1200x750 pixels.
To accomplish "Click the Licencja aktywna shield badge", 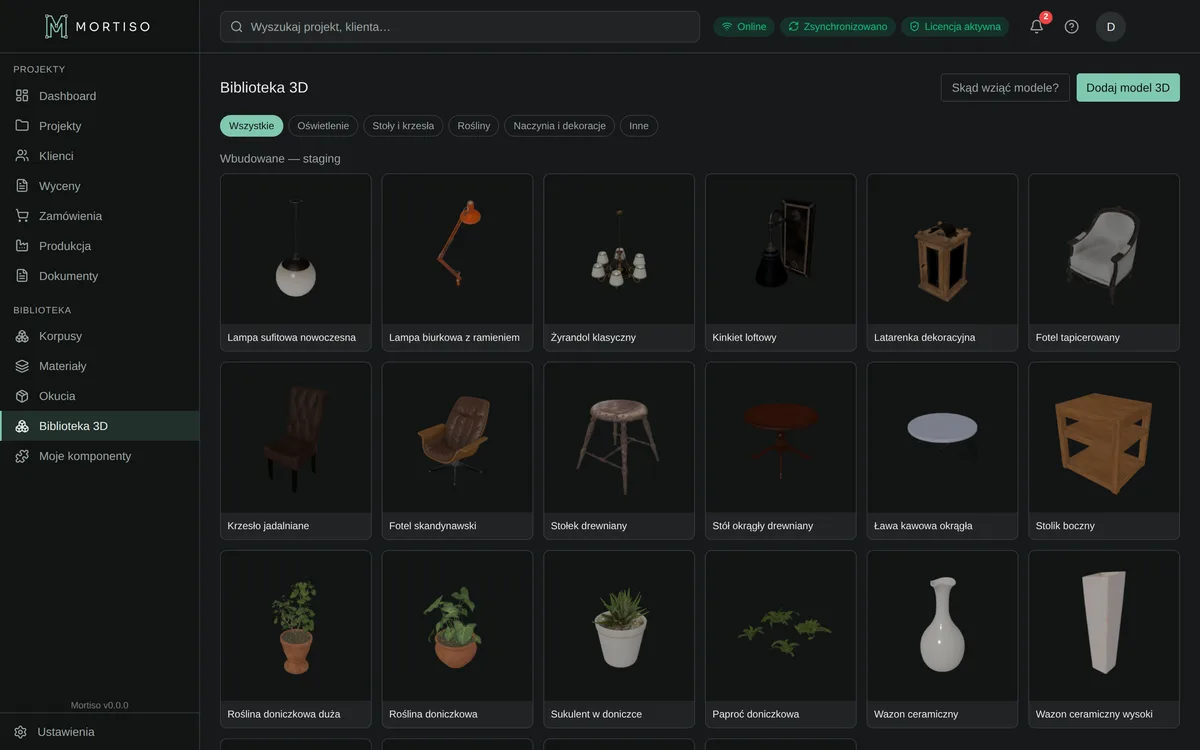I will [955, 27].
